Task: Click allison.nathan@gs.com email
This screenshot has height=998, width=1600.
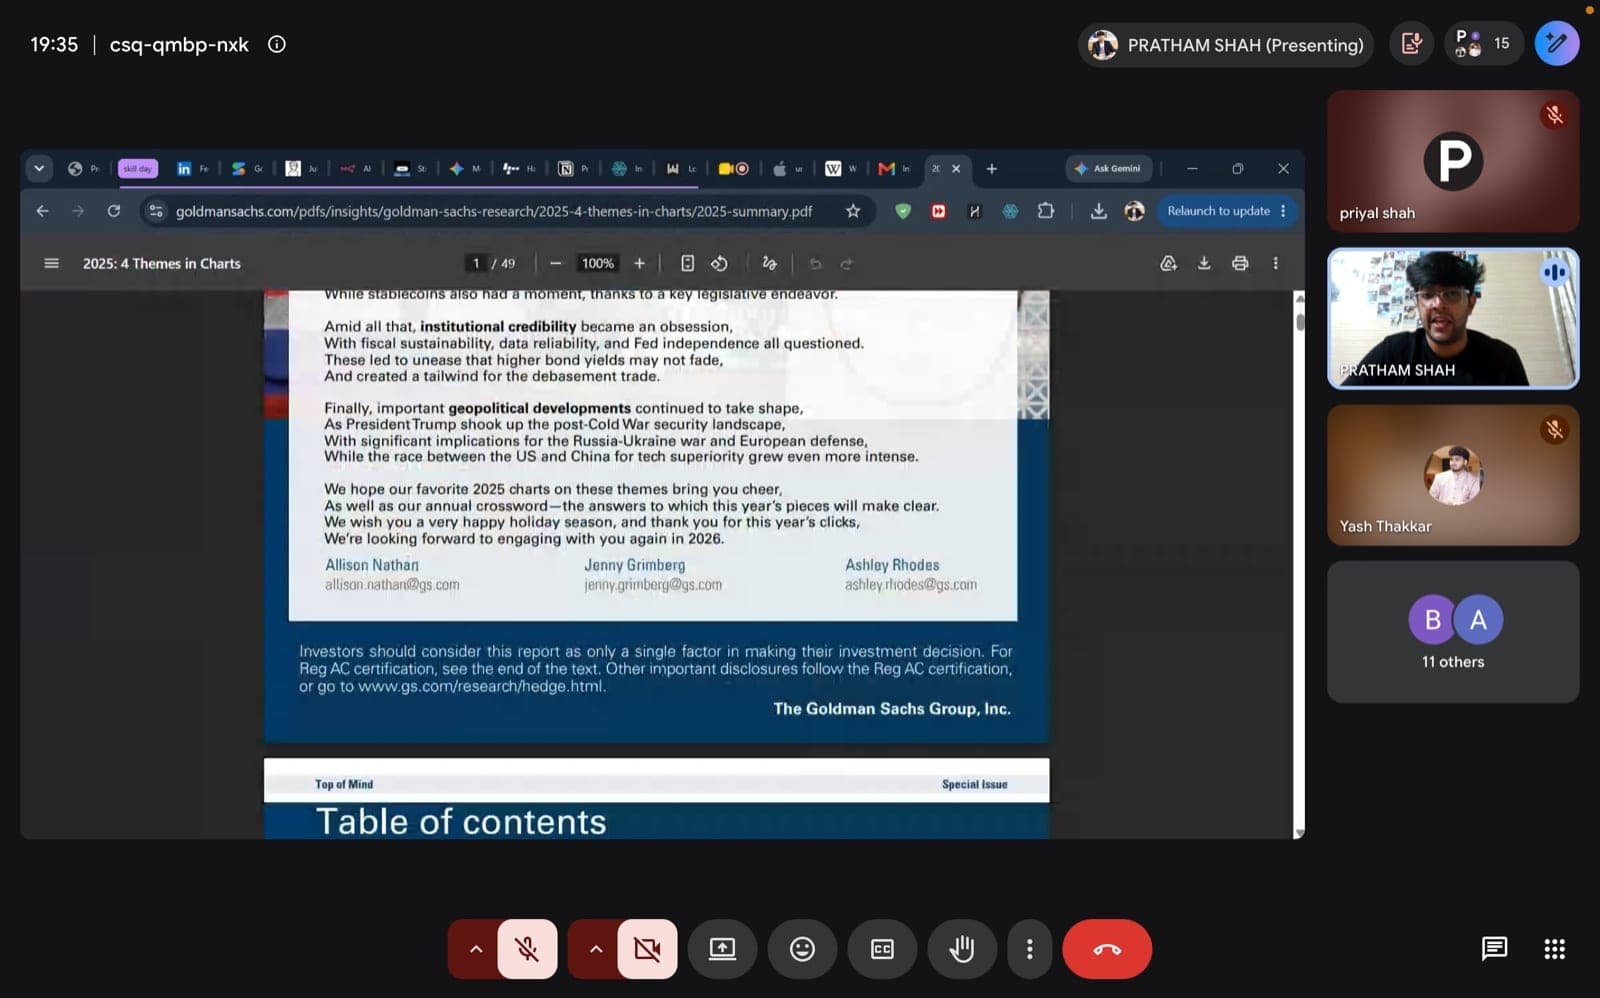Action: coord(392,585)
